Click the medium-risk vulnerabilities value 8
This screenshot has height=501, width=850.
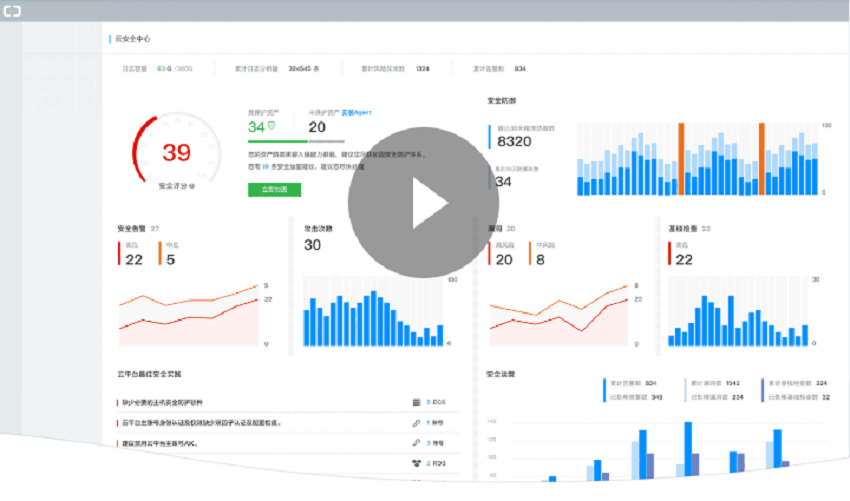(540, 260)
